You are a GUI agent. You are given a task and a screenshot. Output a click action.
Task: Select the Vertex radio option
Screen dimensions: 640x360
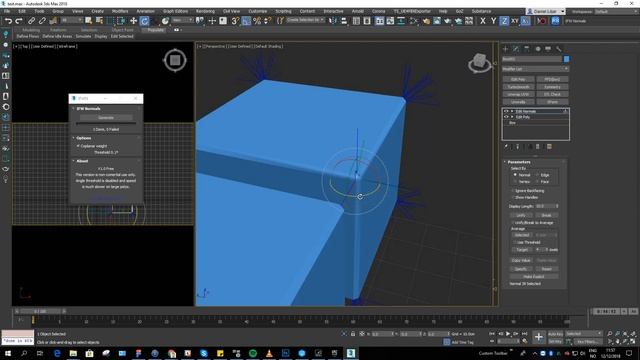pos(516,181)
